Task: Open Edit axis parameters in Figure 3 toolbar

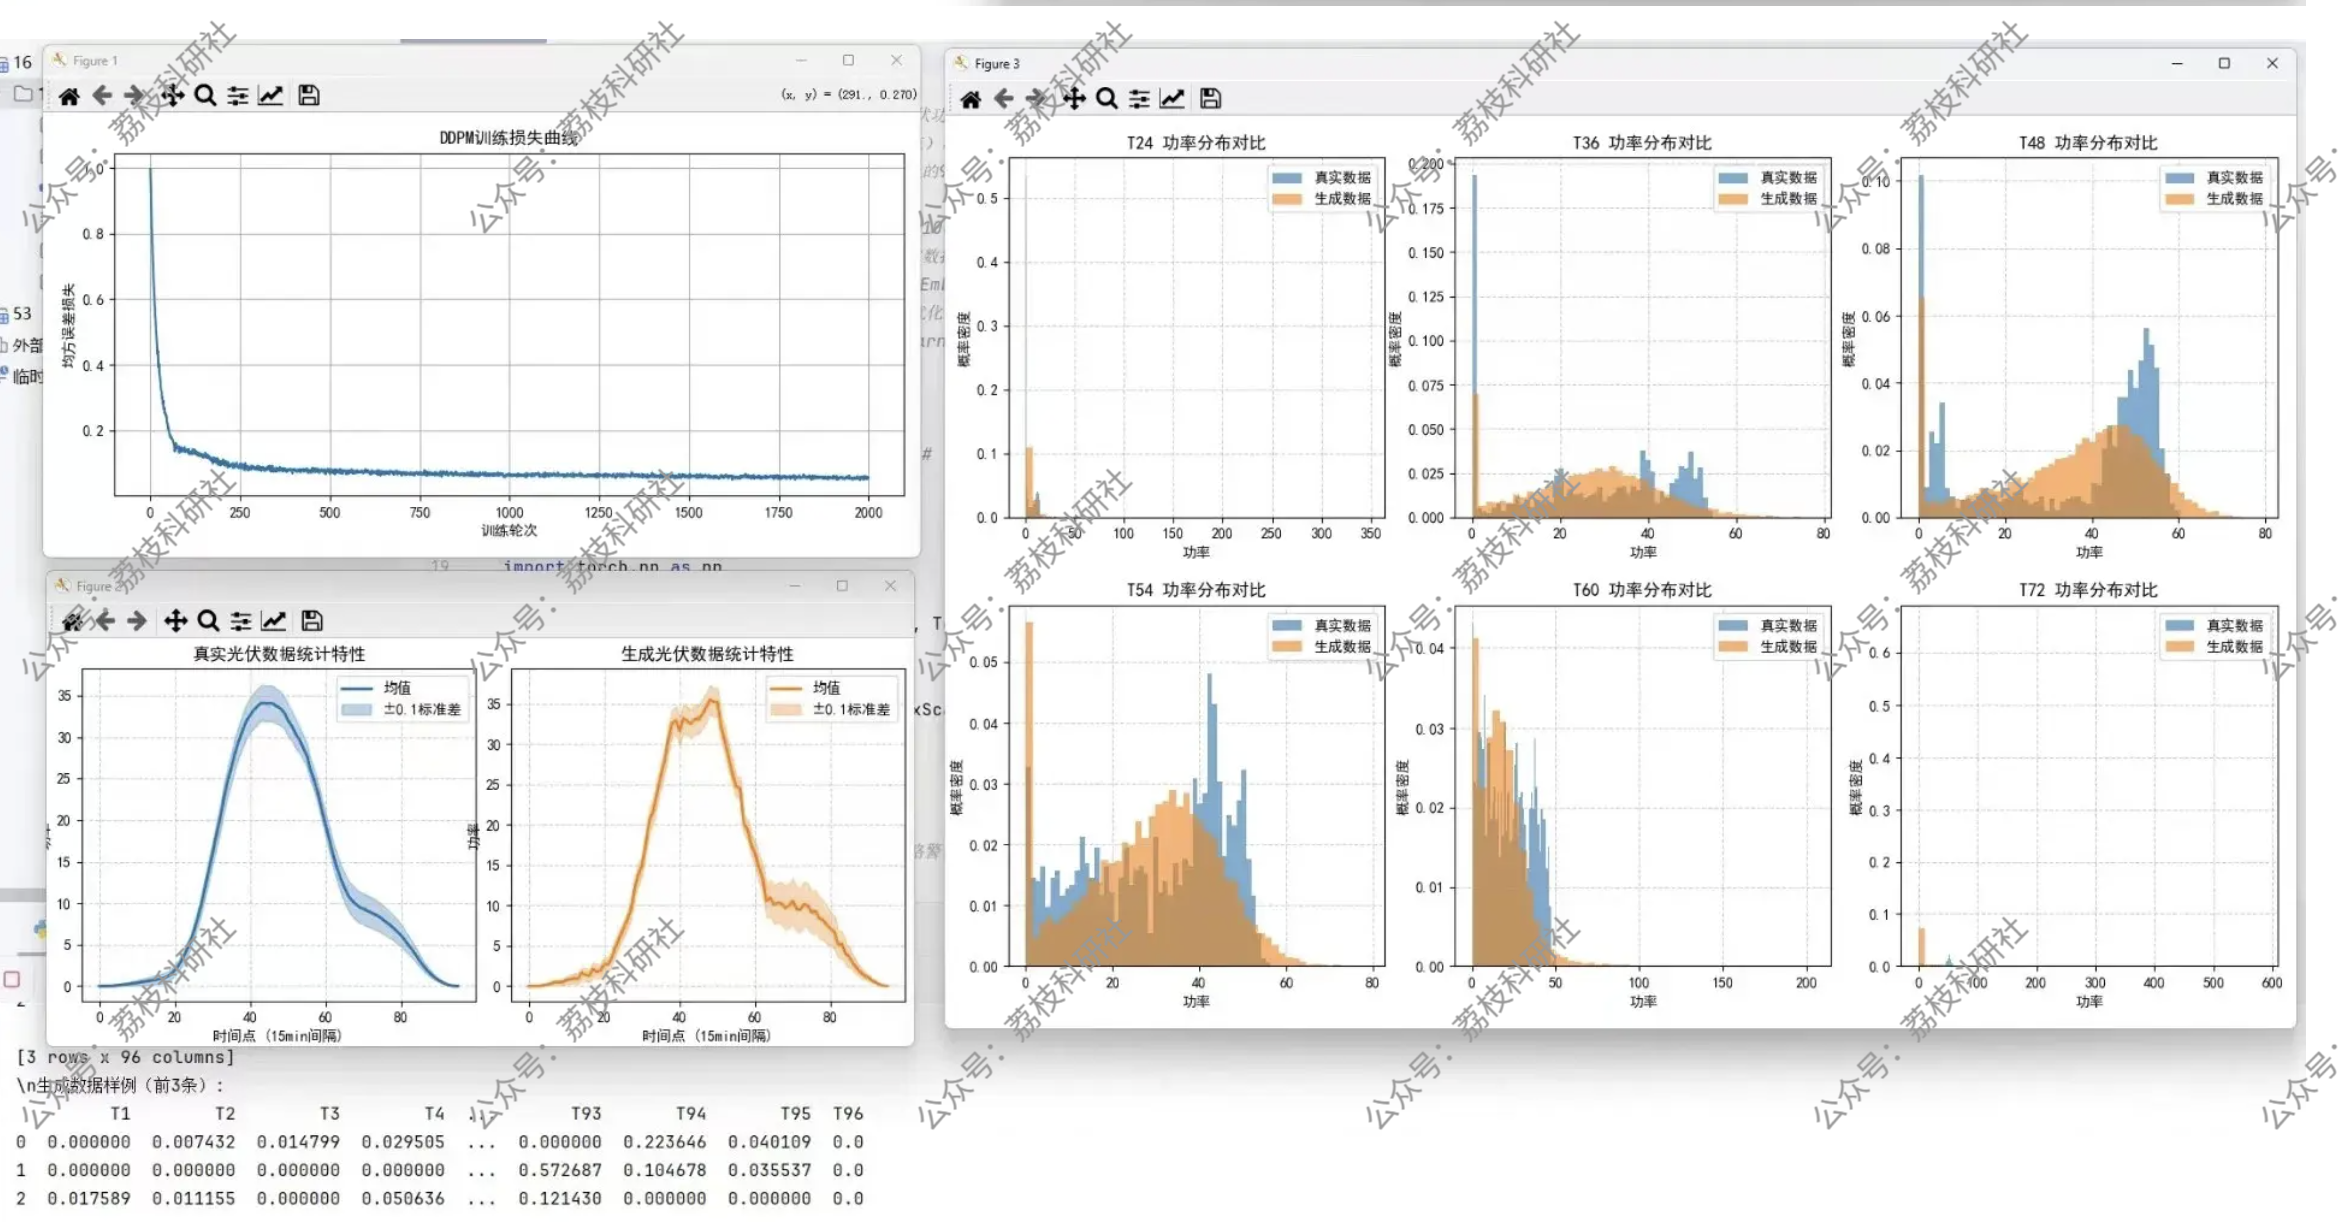Action: click(x=1173, y=98)
